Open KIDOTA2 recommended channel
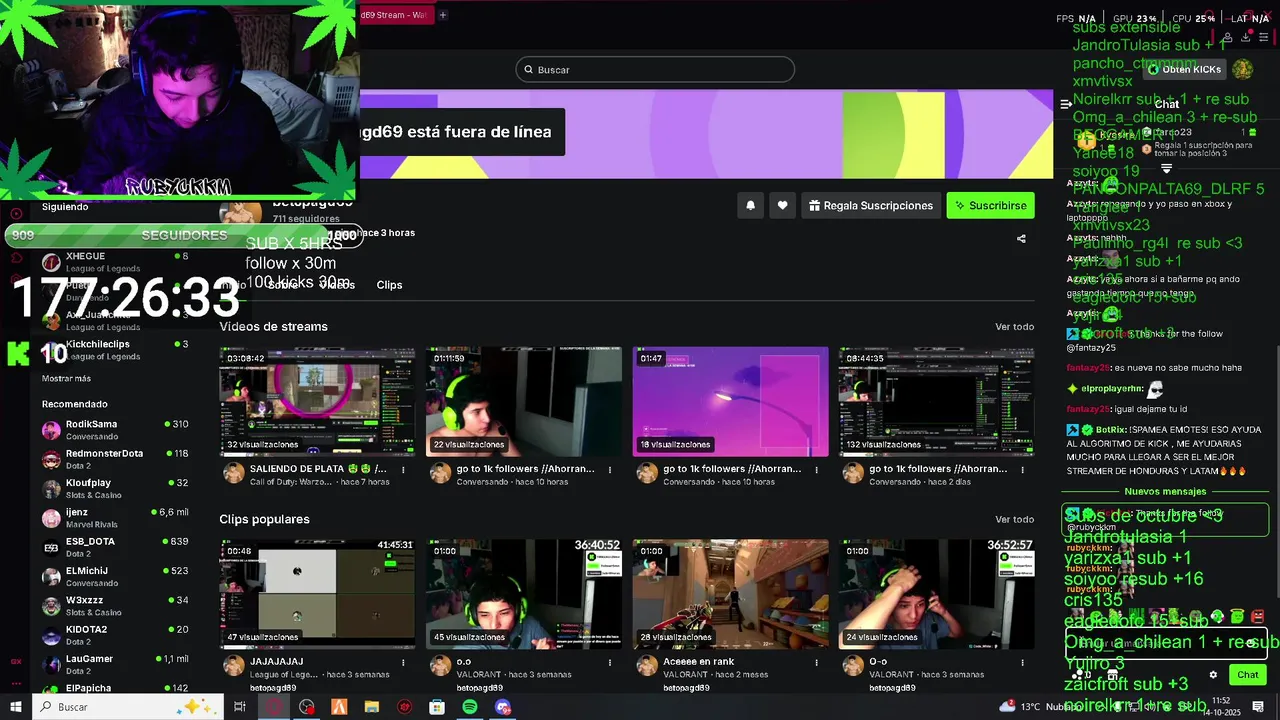Viewport: 1280px width, 720px height. coord(115,636)
